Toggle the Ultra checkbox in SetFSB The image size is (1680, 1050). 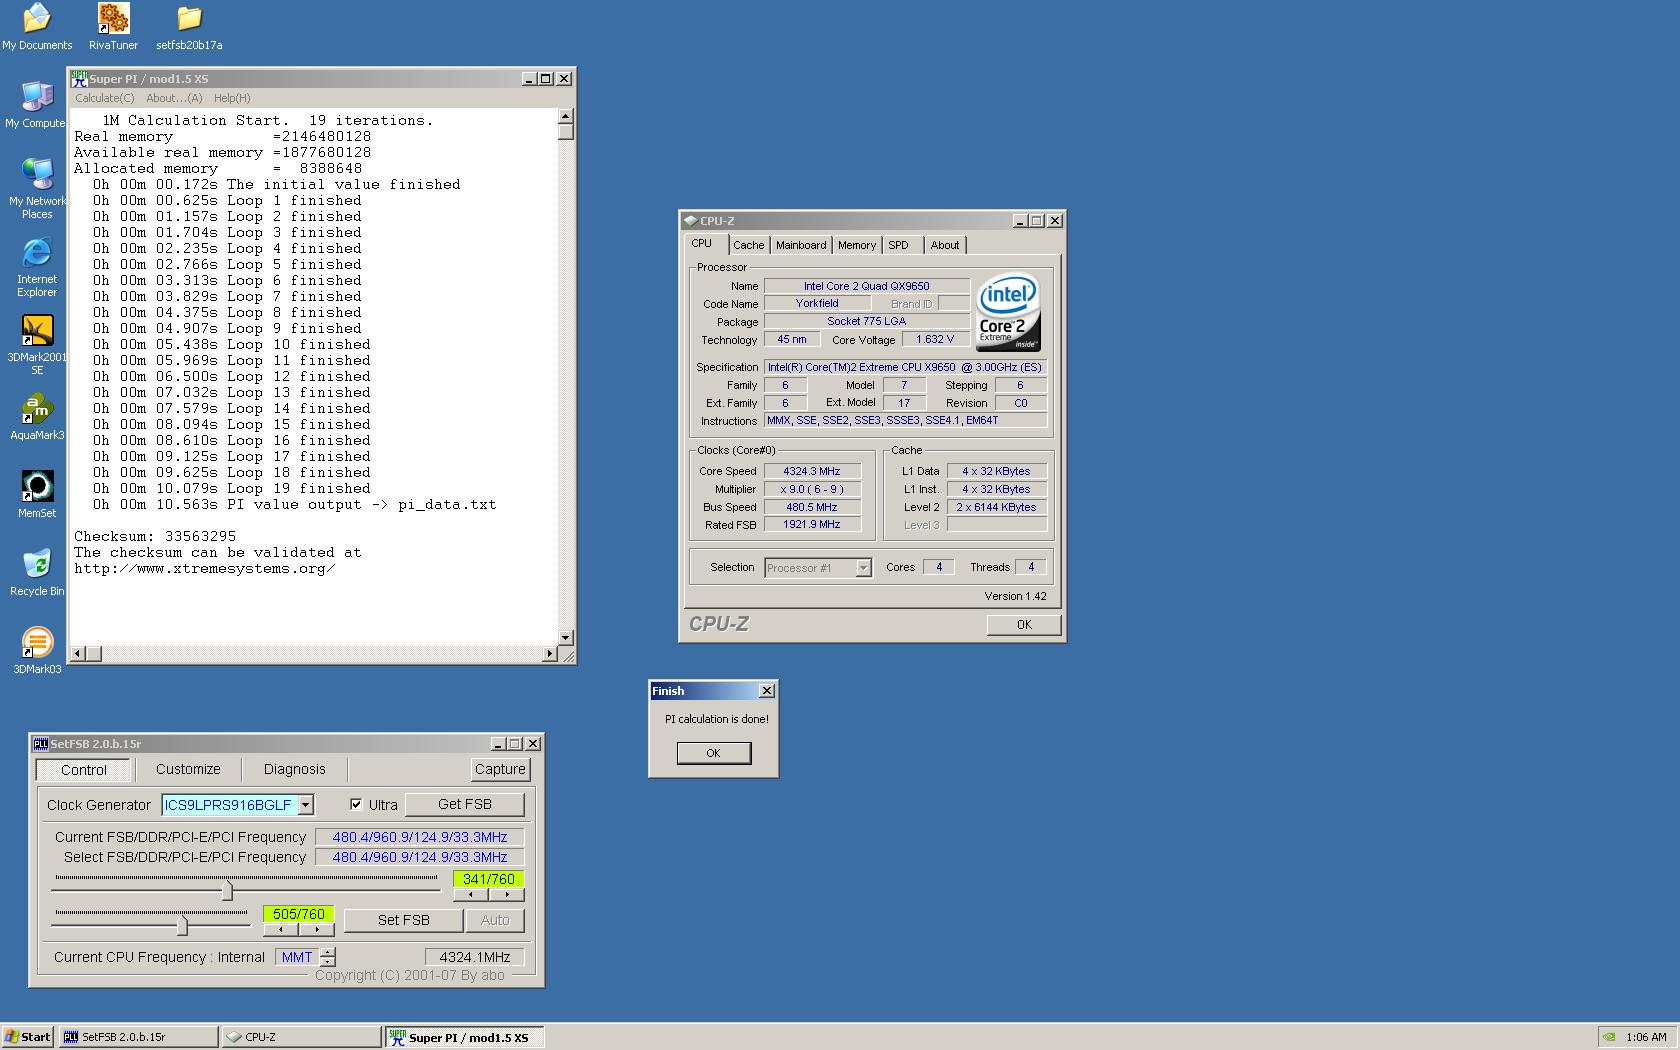[x=356, y=804]
